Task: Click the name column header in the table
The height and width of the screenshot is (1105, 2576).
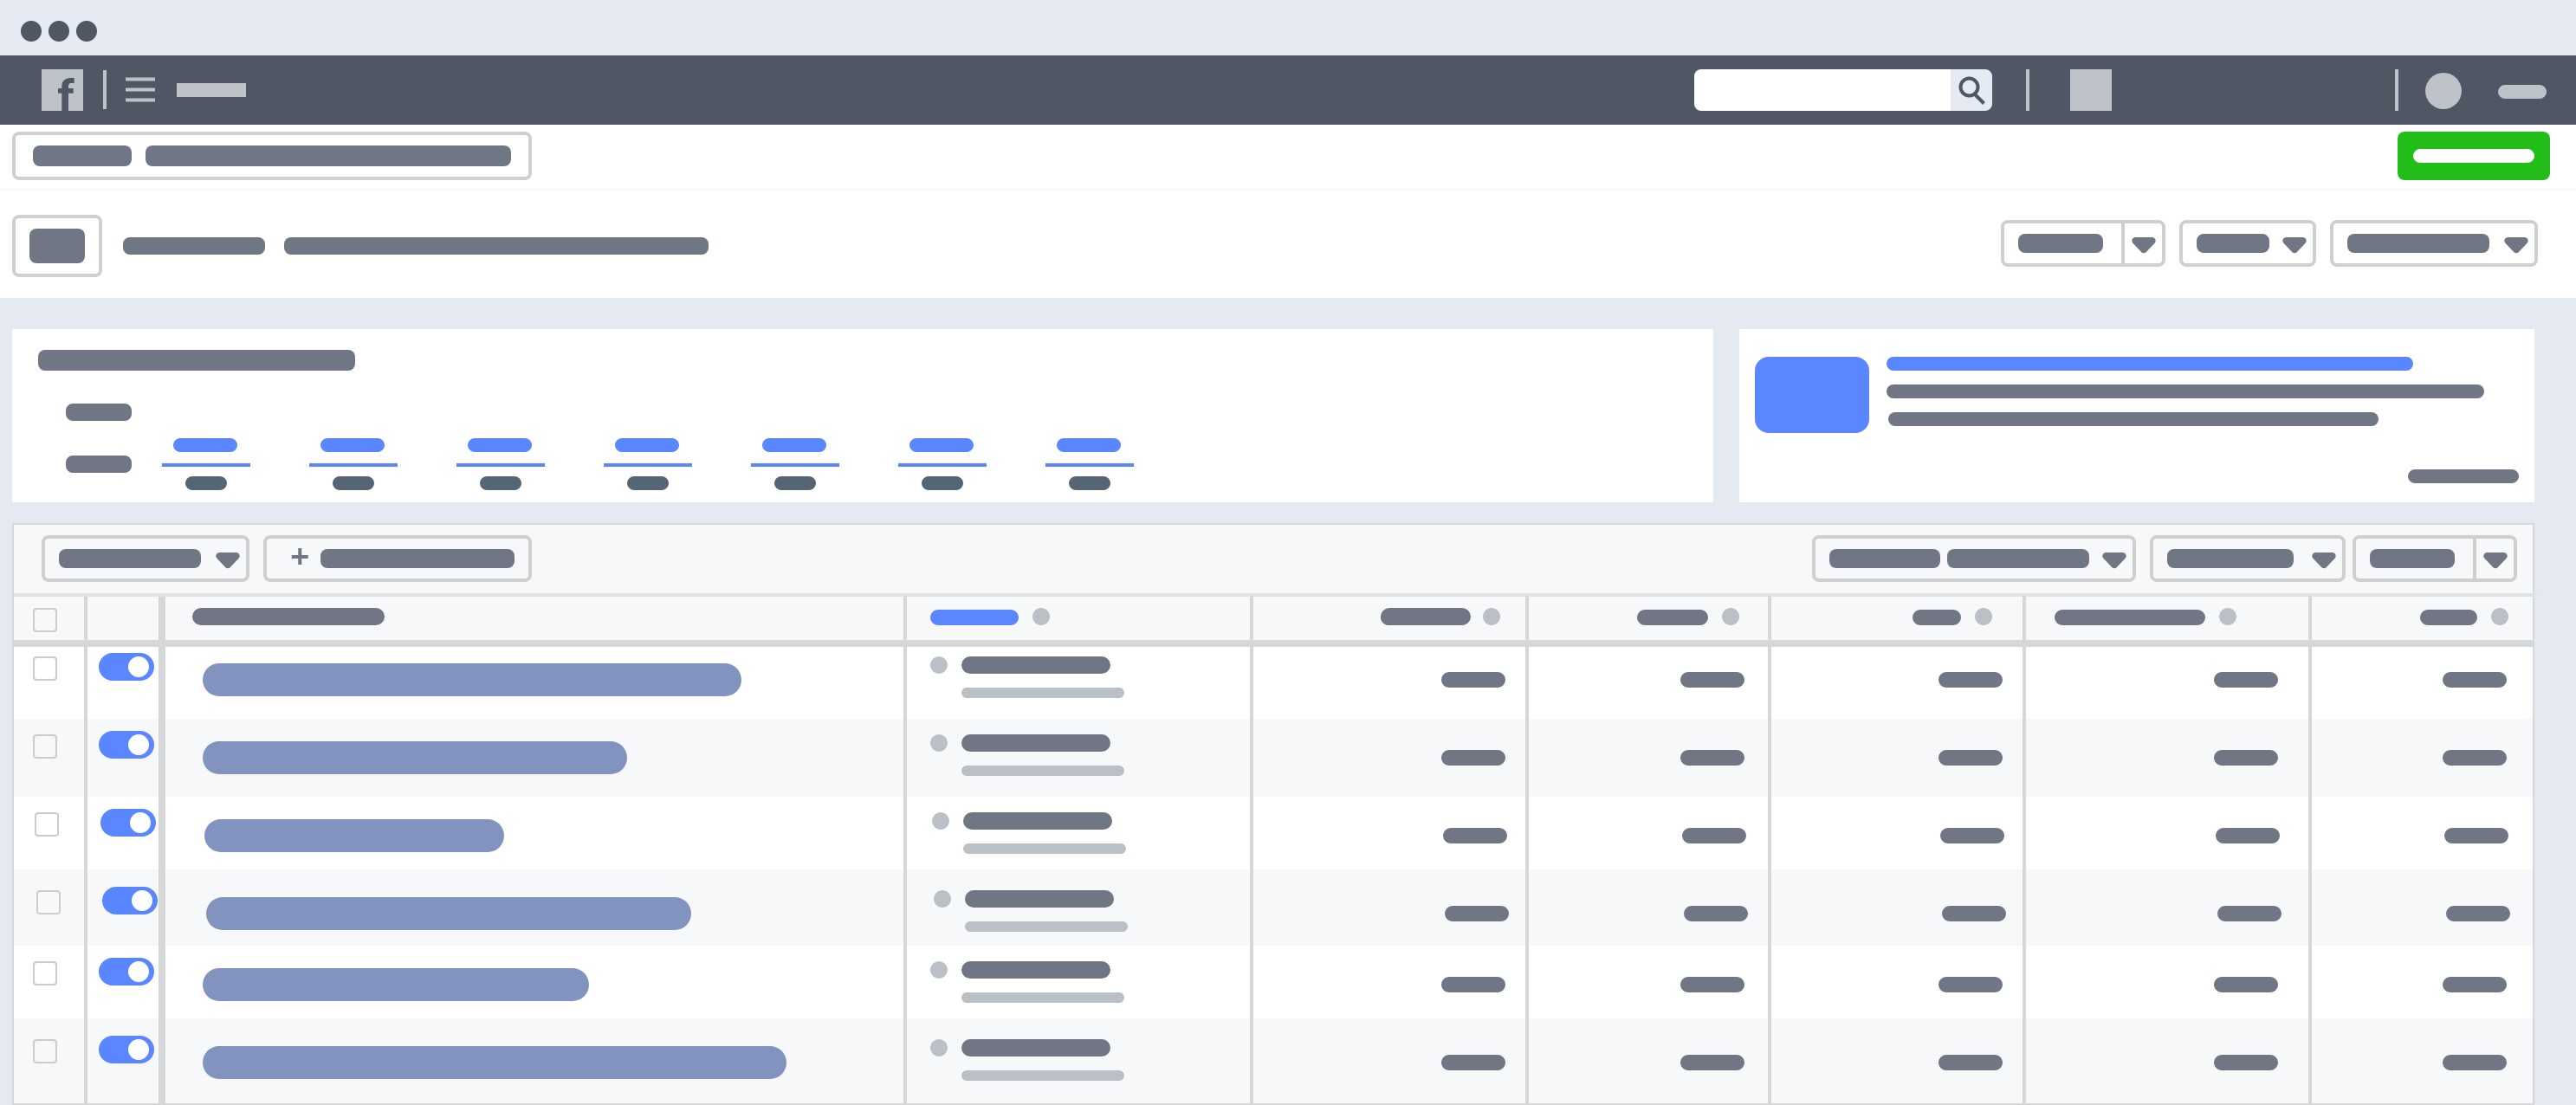Action: pyautogui.click(x=288, y=617)
